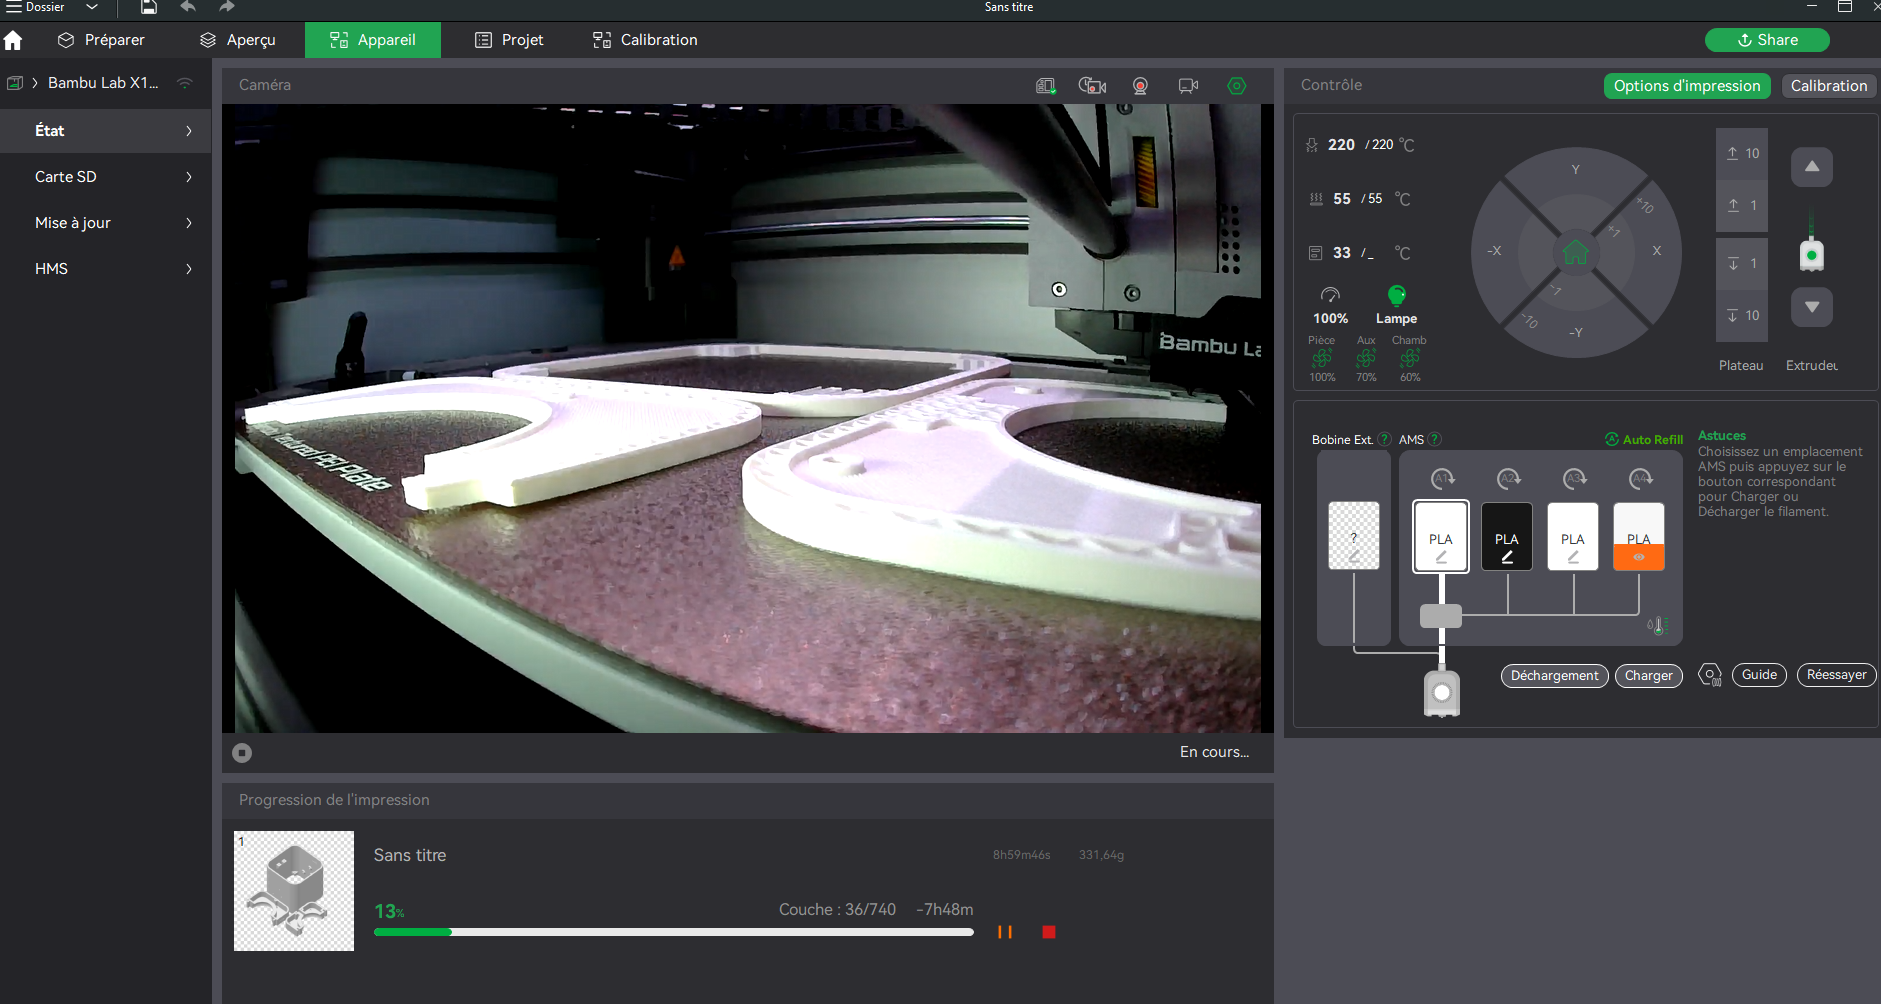Click the Options d'impression button
The width and height of the screenshot is (1881, 1004).
click(x=1686, y=86)
